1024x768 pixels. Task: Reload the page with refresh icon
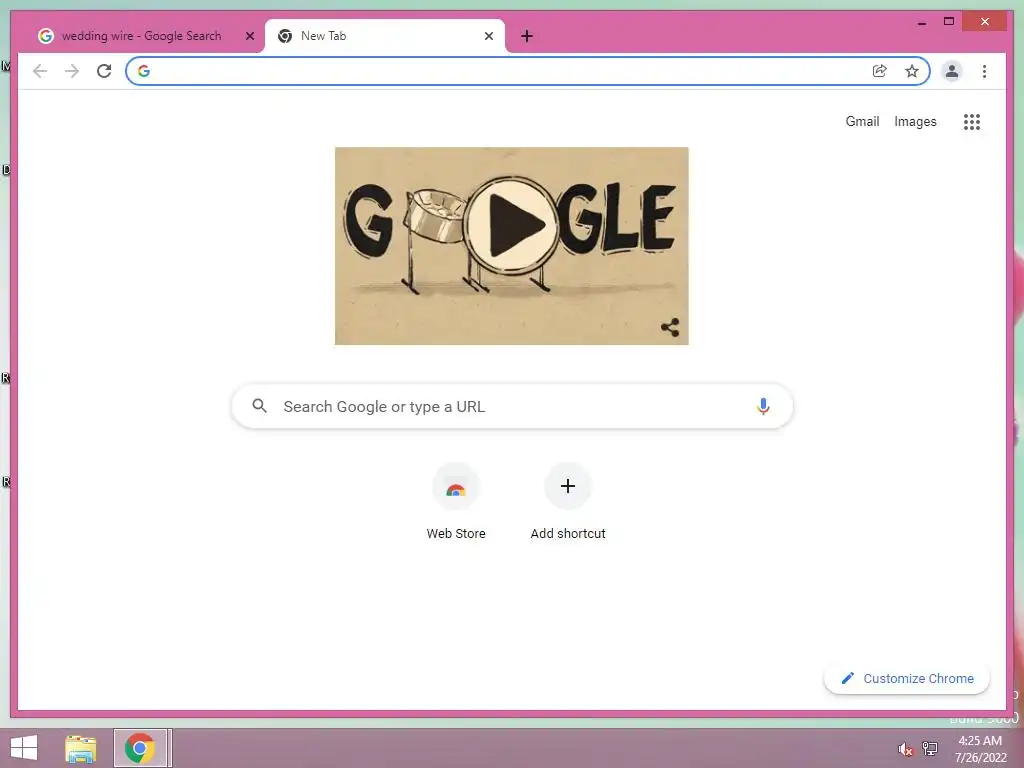pyautogui.click(x=104, y=71)
